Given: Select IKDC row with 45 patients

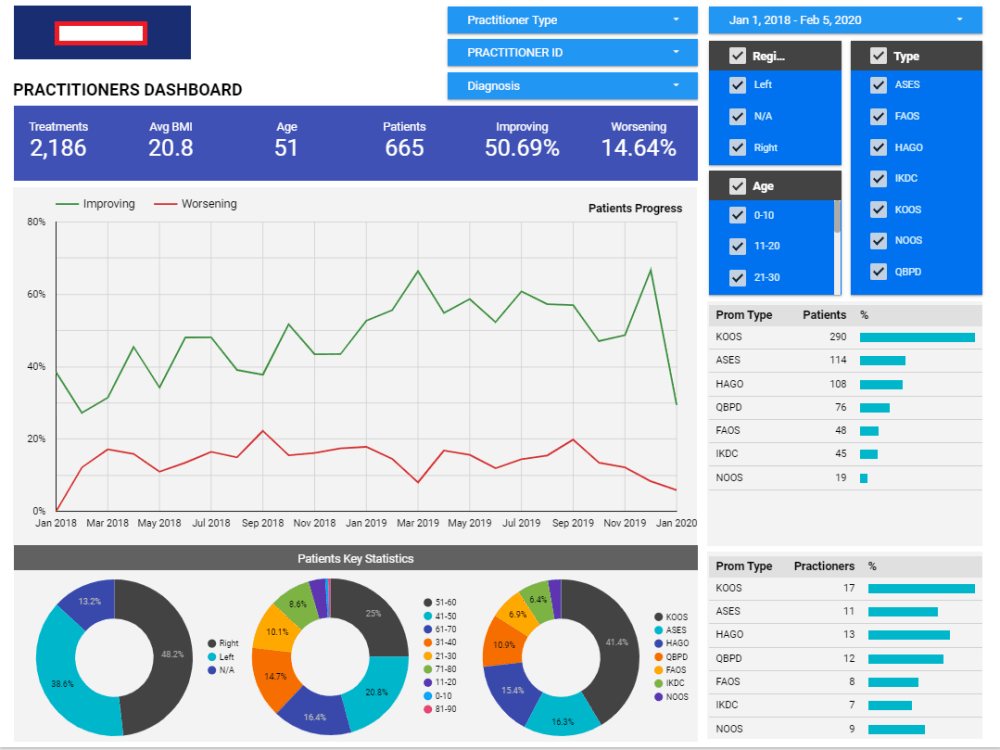Looking at the screenshot, I should (845, 454).
